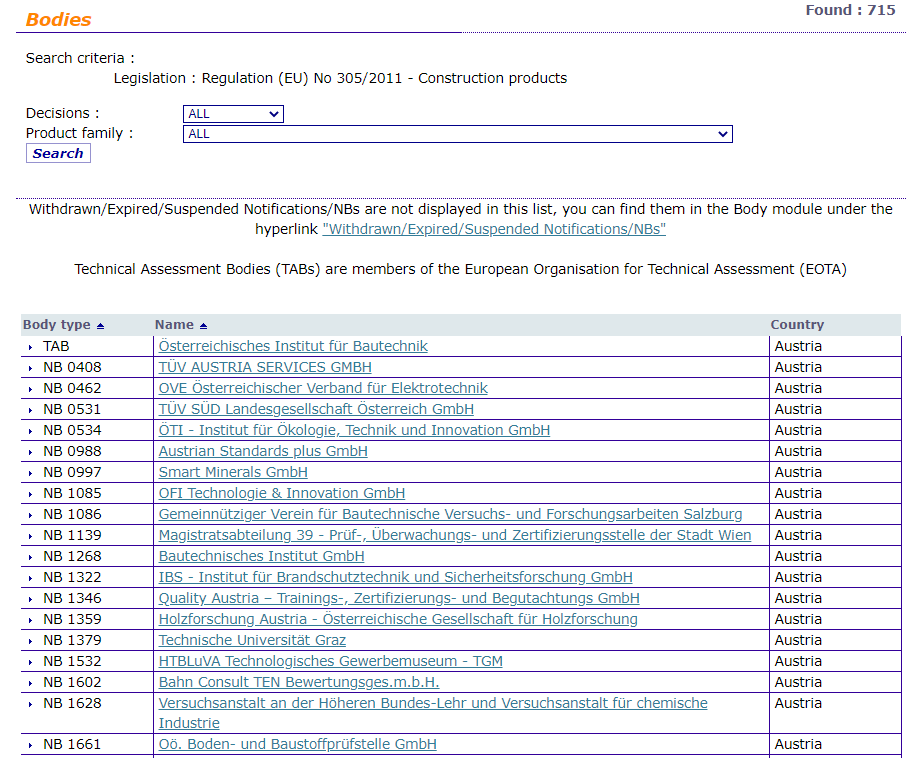Expand the TAB row arrow
This screenshot has height=758, width=908.
click(x=31, y=347)
